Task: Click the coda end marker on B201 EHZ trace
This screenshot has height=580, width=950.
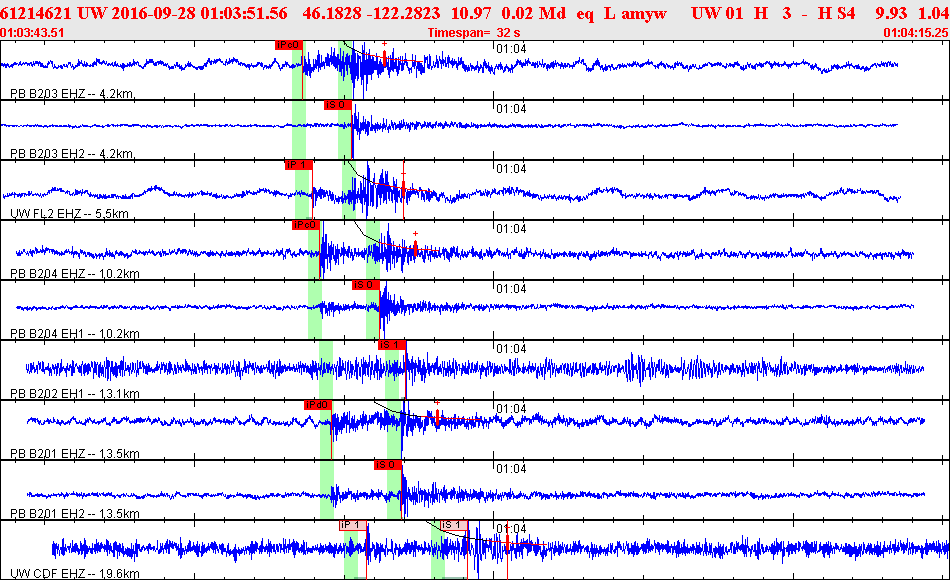Action: pos(437,416)
